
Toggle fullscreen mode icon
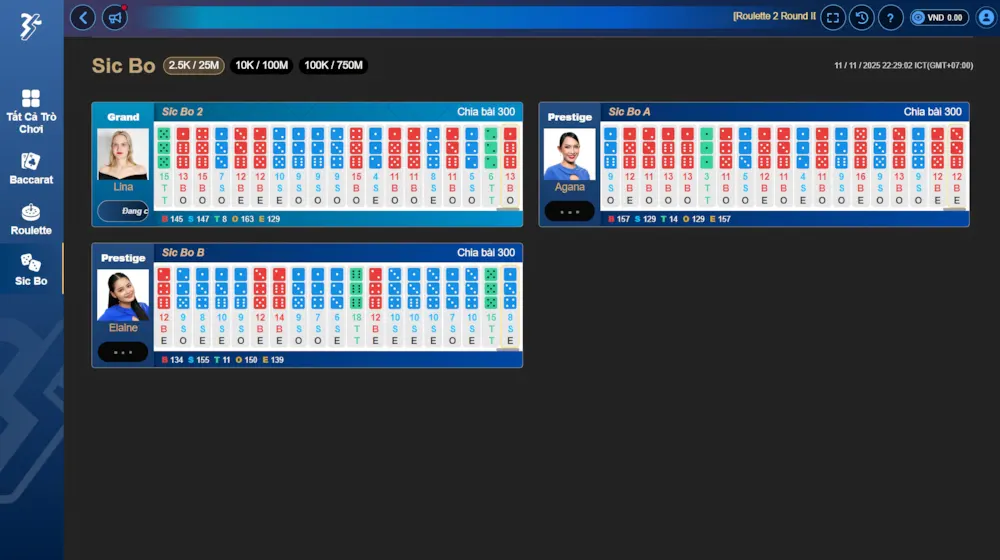tap(833, 17)
